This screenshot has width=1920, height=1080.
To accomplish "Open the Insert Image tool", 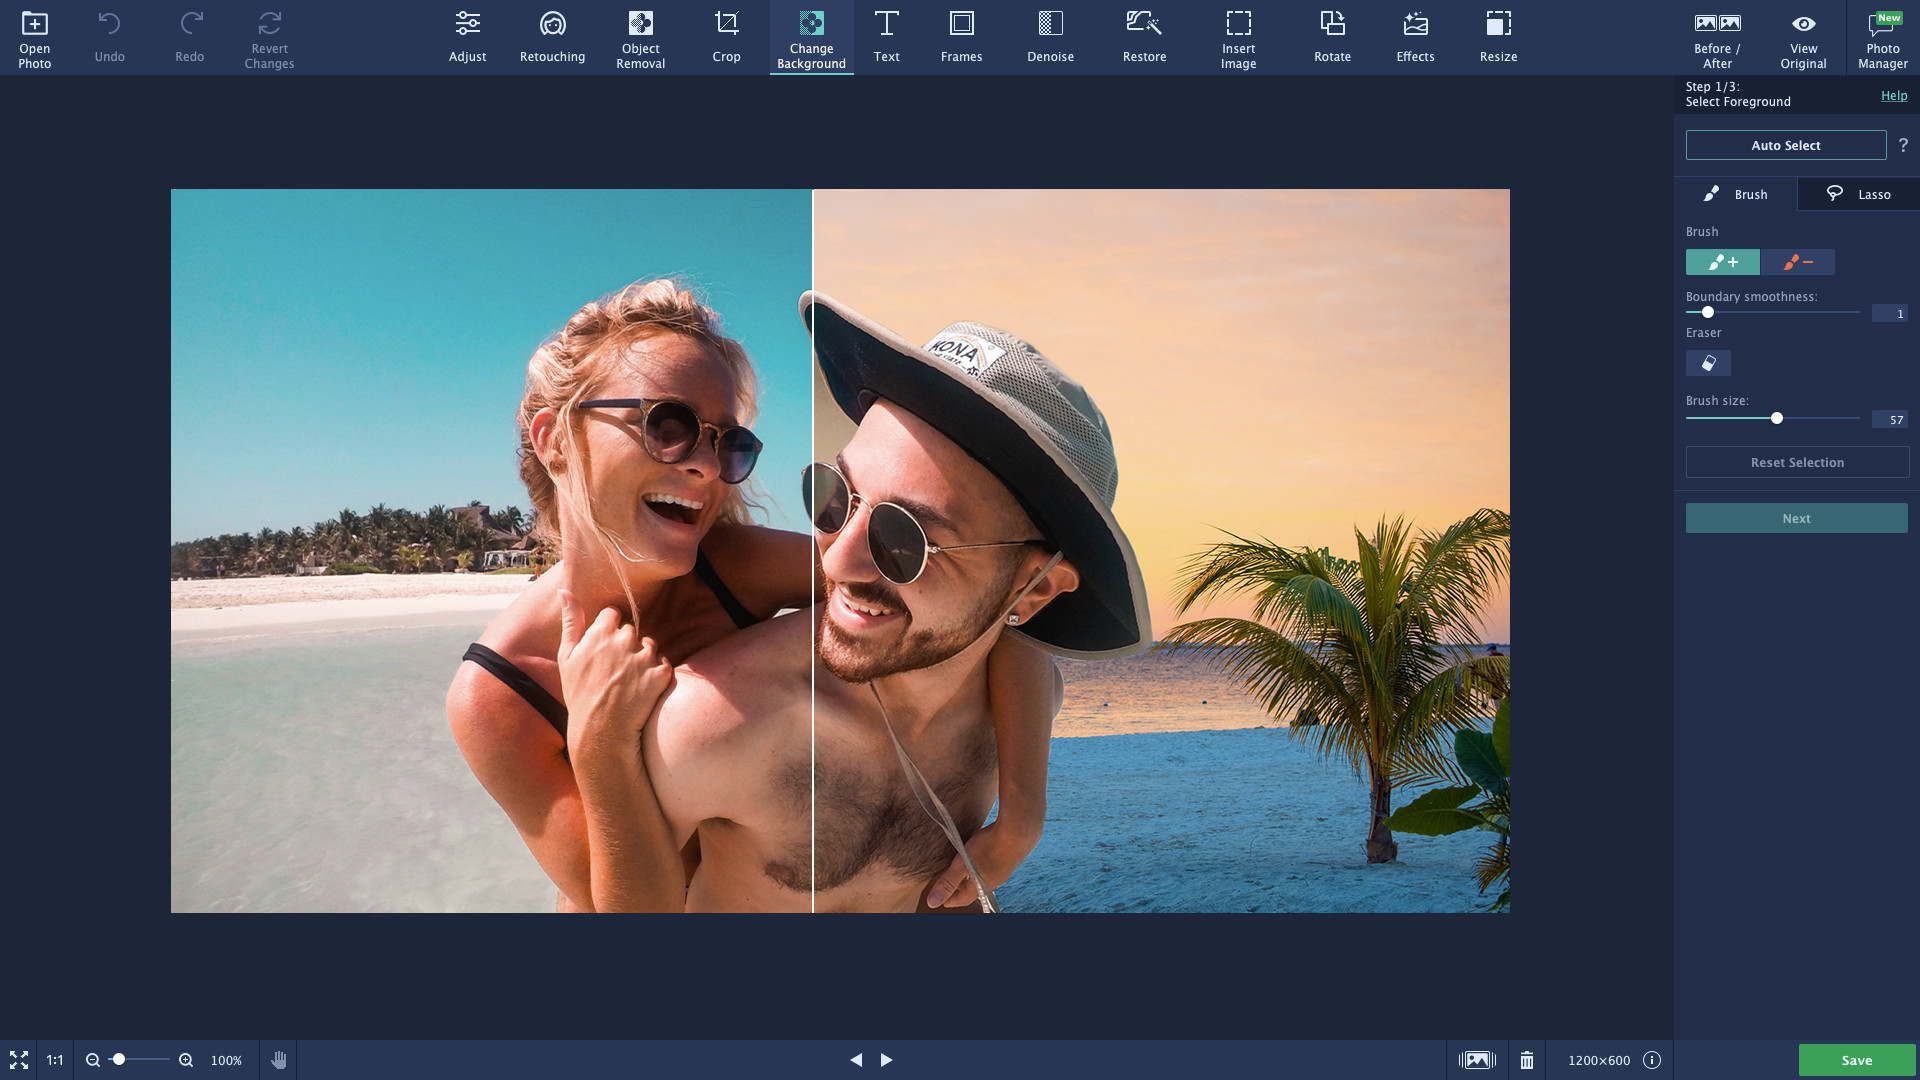I will [x=1238, y=38].
